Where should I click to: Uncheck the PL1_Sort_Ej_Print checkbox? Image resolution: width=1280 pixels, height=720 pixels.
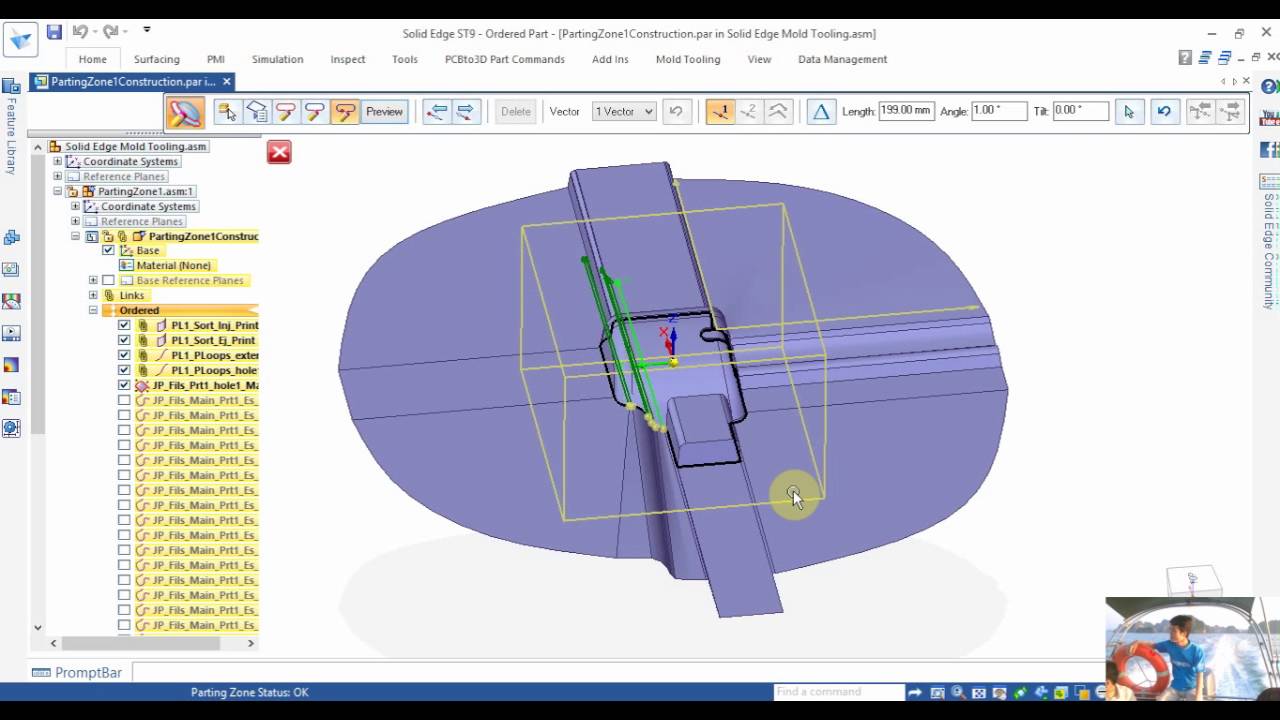click(124, 340)
